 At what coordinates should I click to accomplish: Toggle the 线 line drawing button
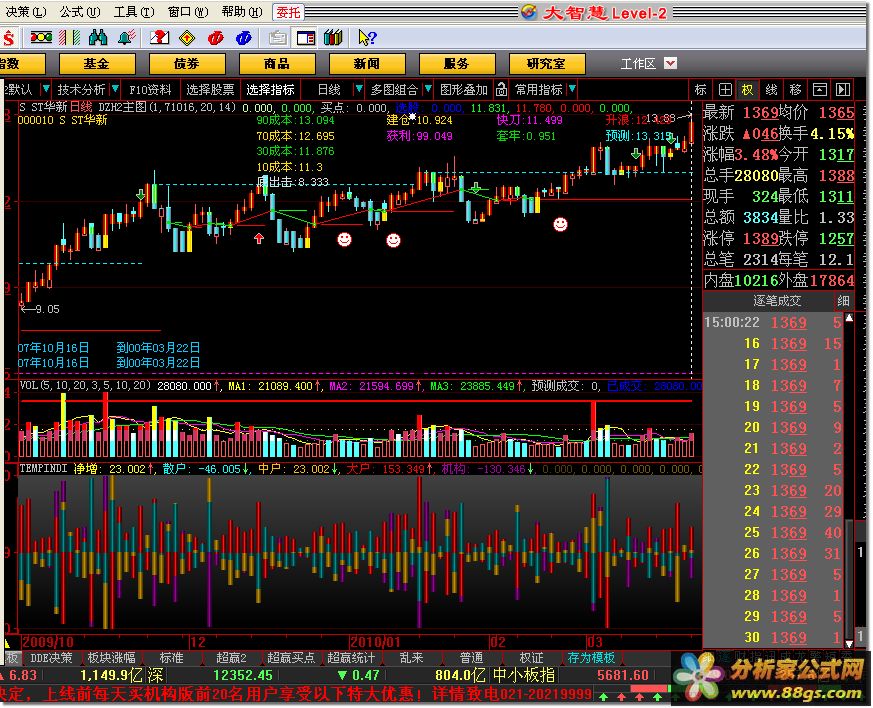pos(772,90)
